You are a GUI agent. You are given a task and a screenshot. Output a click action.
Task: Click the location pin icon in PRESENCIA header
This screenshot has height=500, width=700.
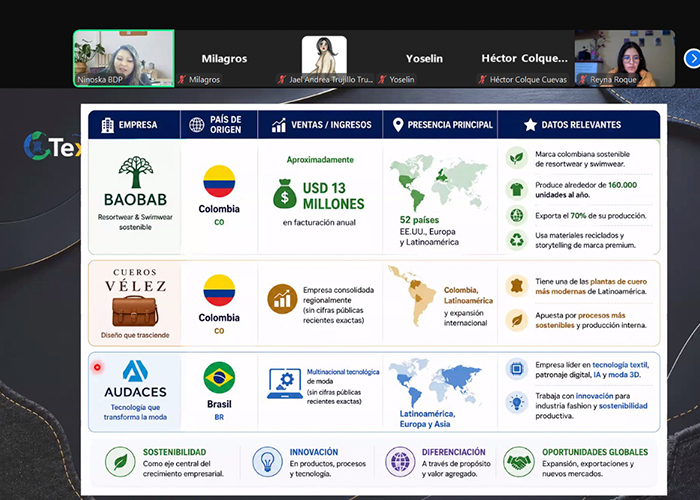tap(398, 125)
